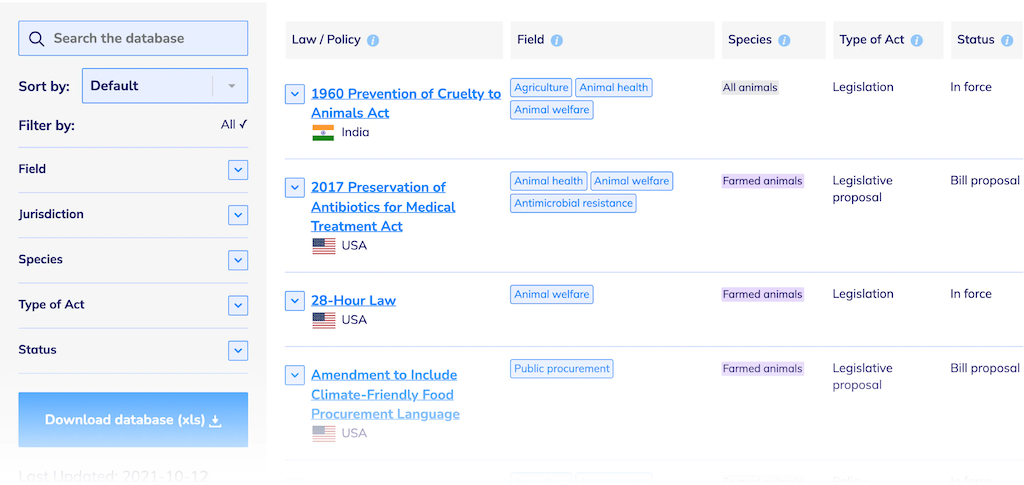Viewport: 1024px width, 485px height.
Task: Expand the 2017 Preservation of Antibiotics row
Action: (x=294, y=187)
